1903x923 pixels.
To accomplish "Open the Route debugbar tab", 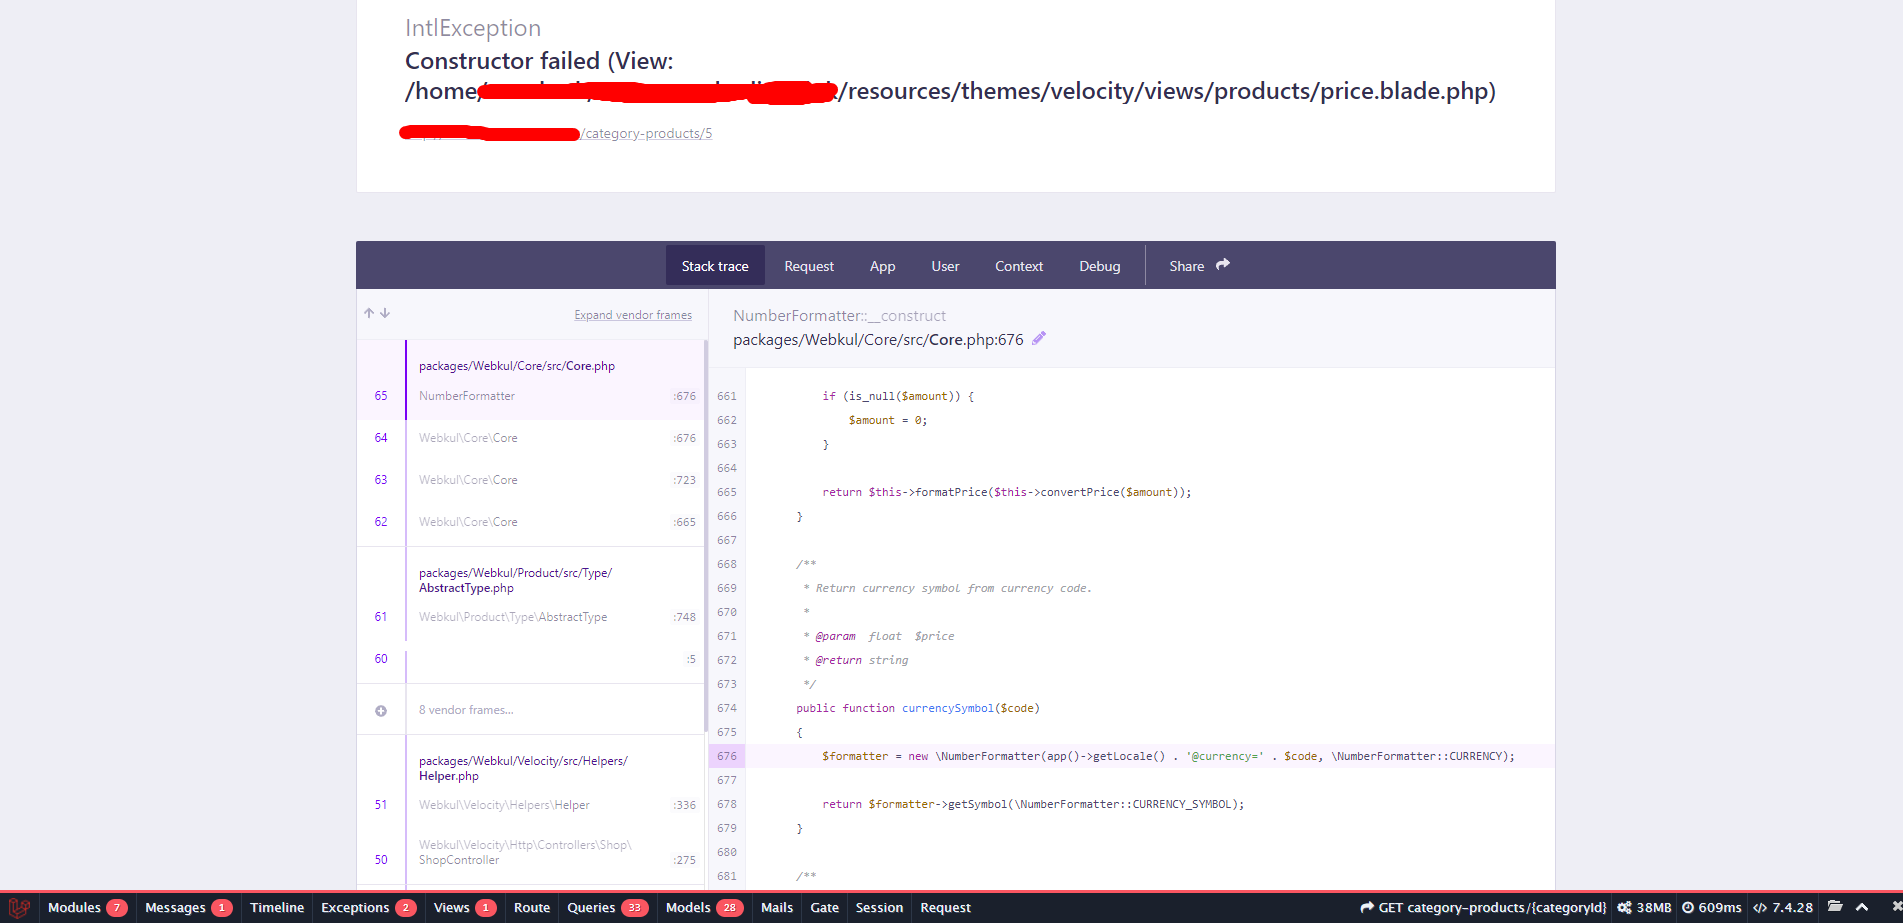I will (x=532, y=907).
